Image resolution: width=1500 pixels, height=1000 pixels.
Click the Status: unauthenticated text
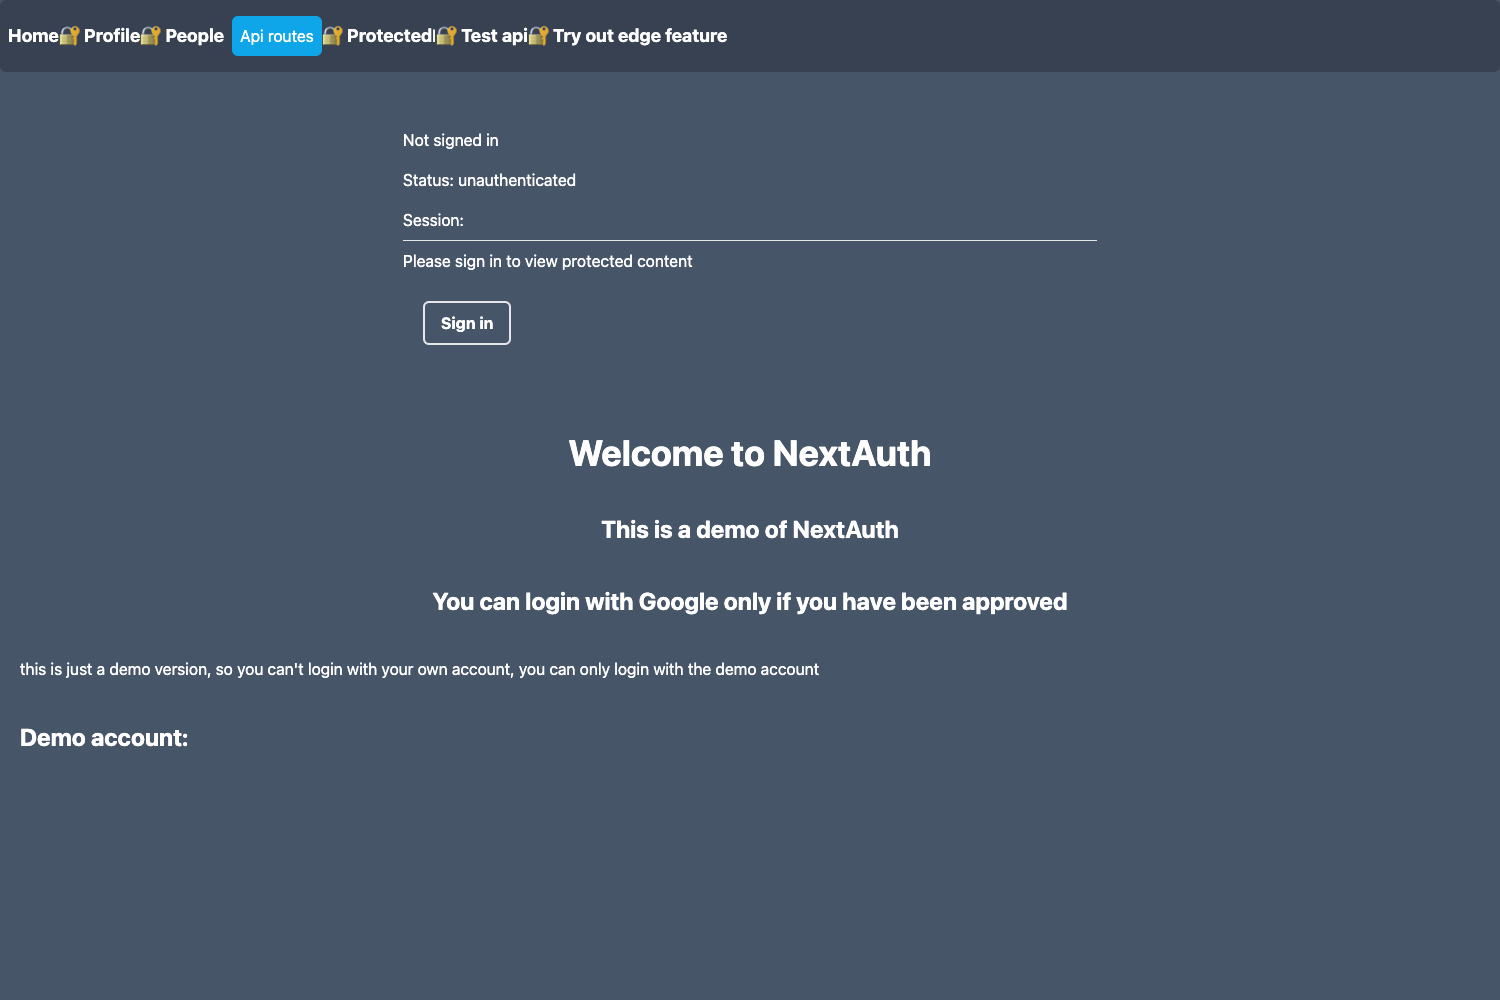(489, 180)
